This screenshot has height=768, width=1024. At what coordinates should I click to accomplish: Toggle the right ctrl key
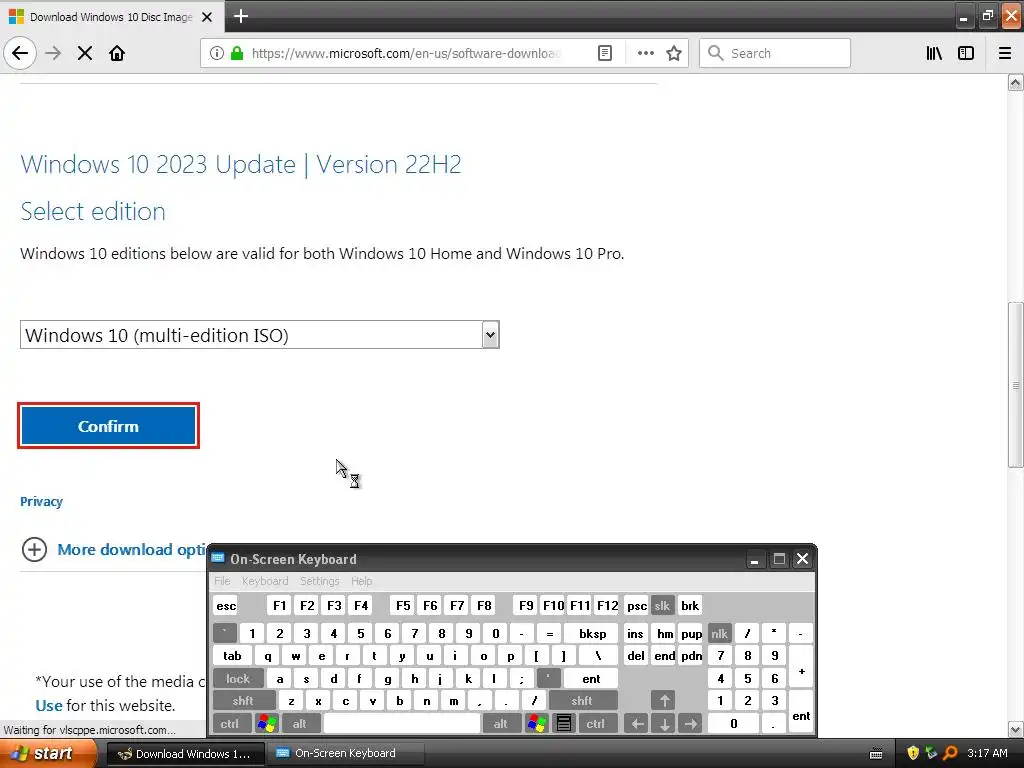coord(596,724)
